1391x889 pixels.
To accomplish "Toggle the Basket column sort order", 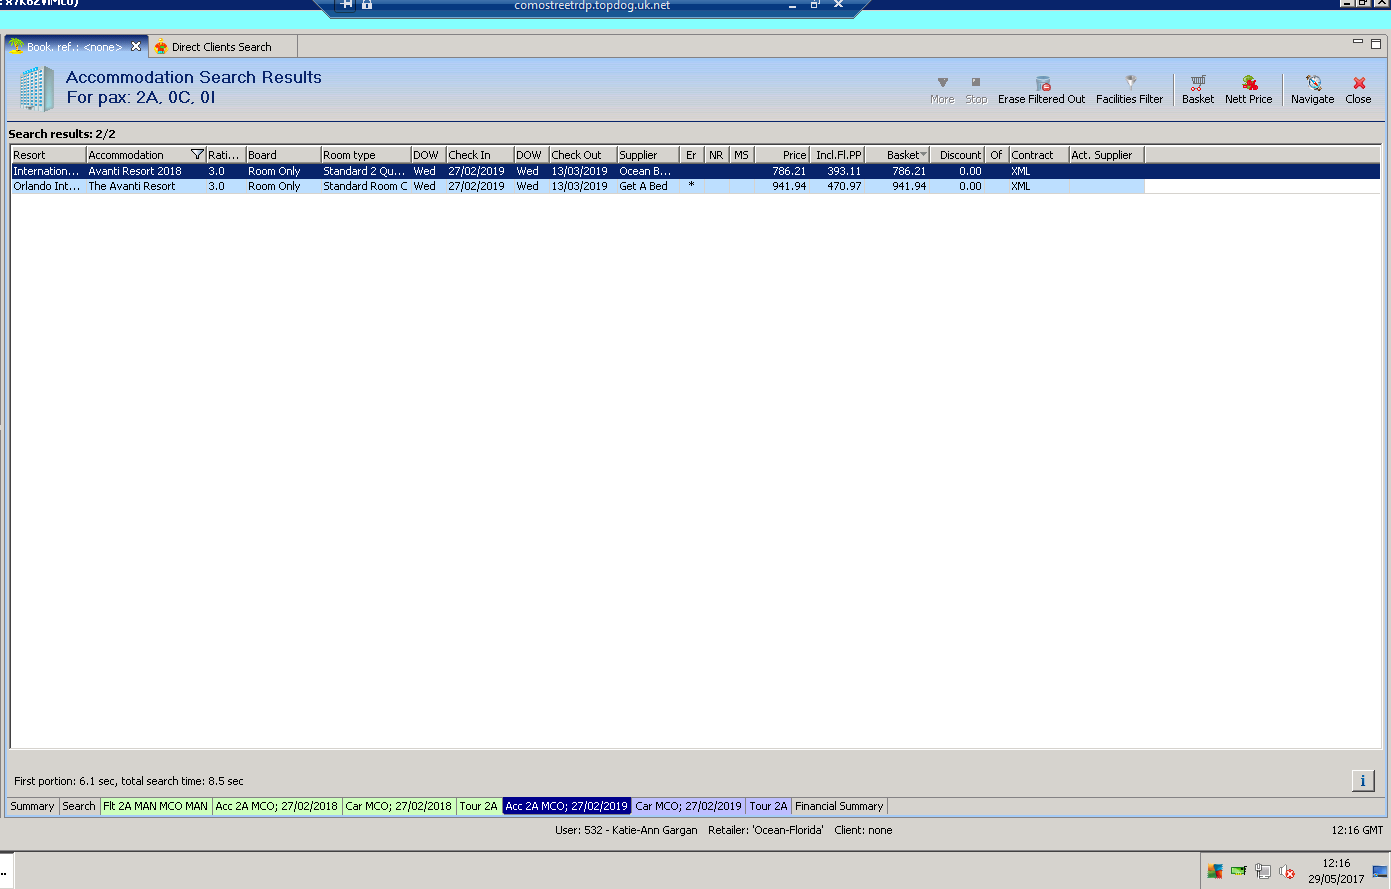I will [897, 155].
